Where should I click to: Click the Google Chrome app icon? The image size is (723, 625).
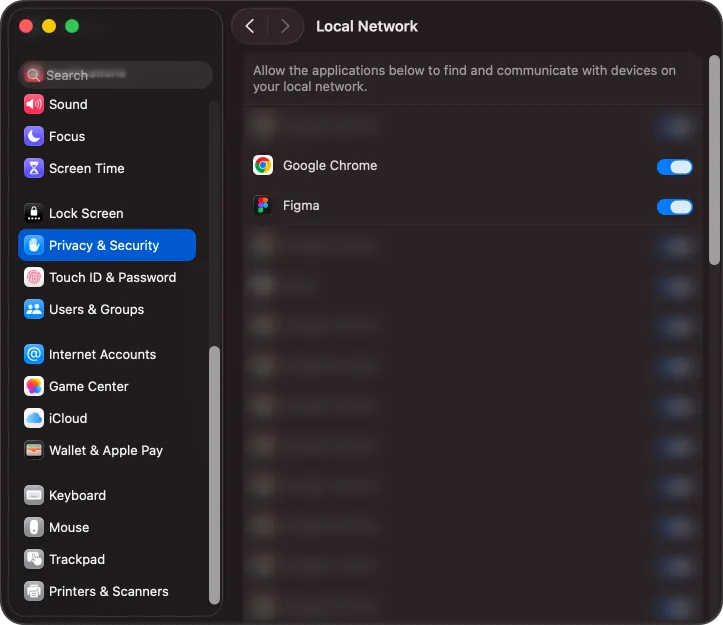point(263,165)
